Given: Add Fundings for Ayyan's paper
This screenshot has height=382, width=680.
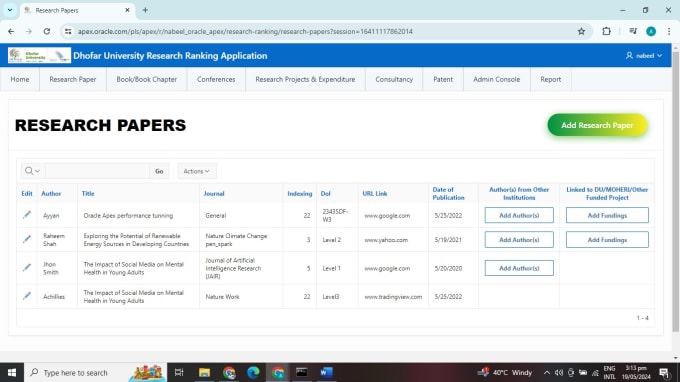Looking at the screenshot, I should click(x=607, y=215).
